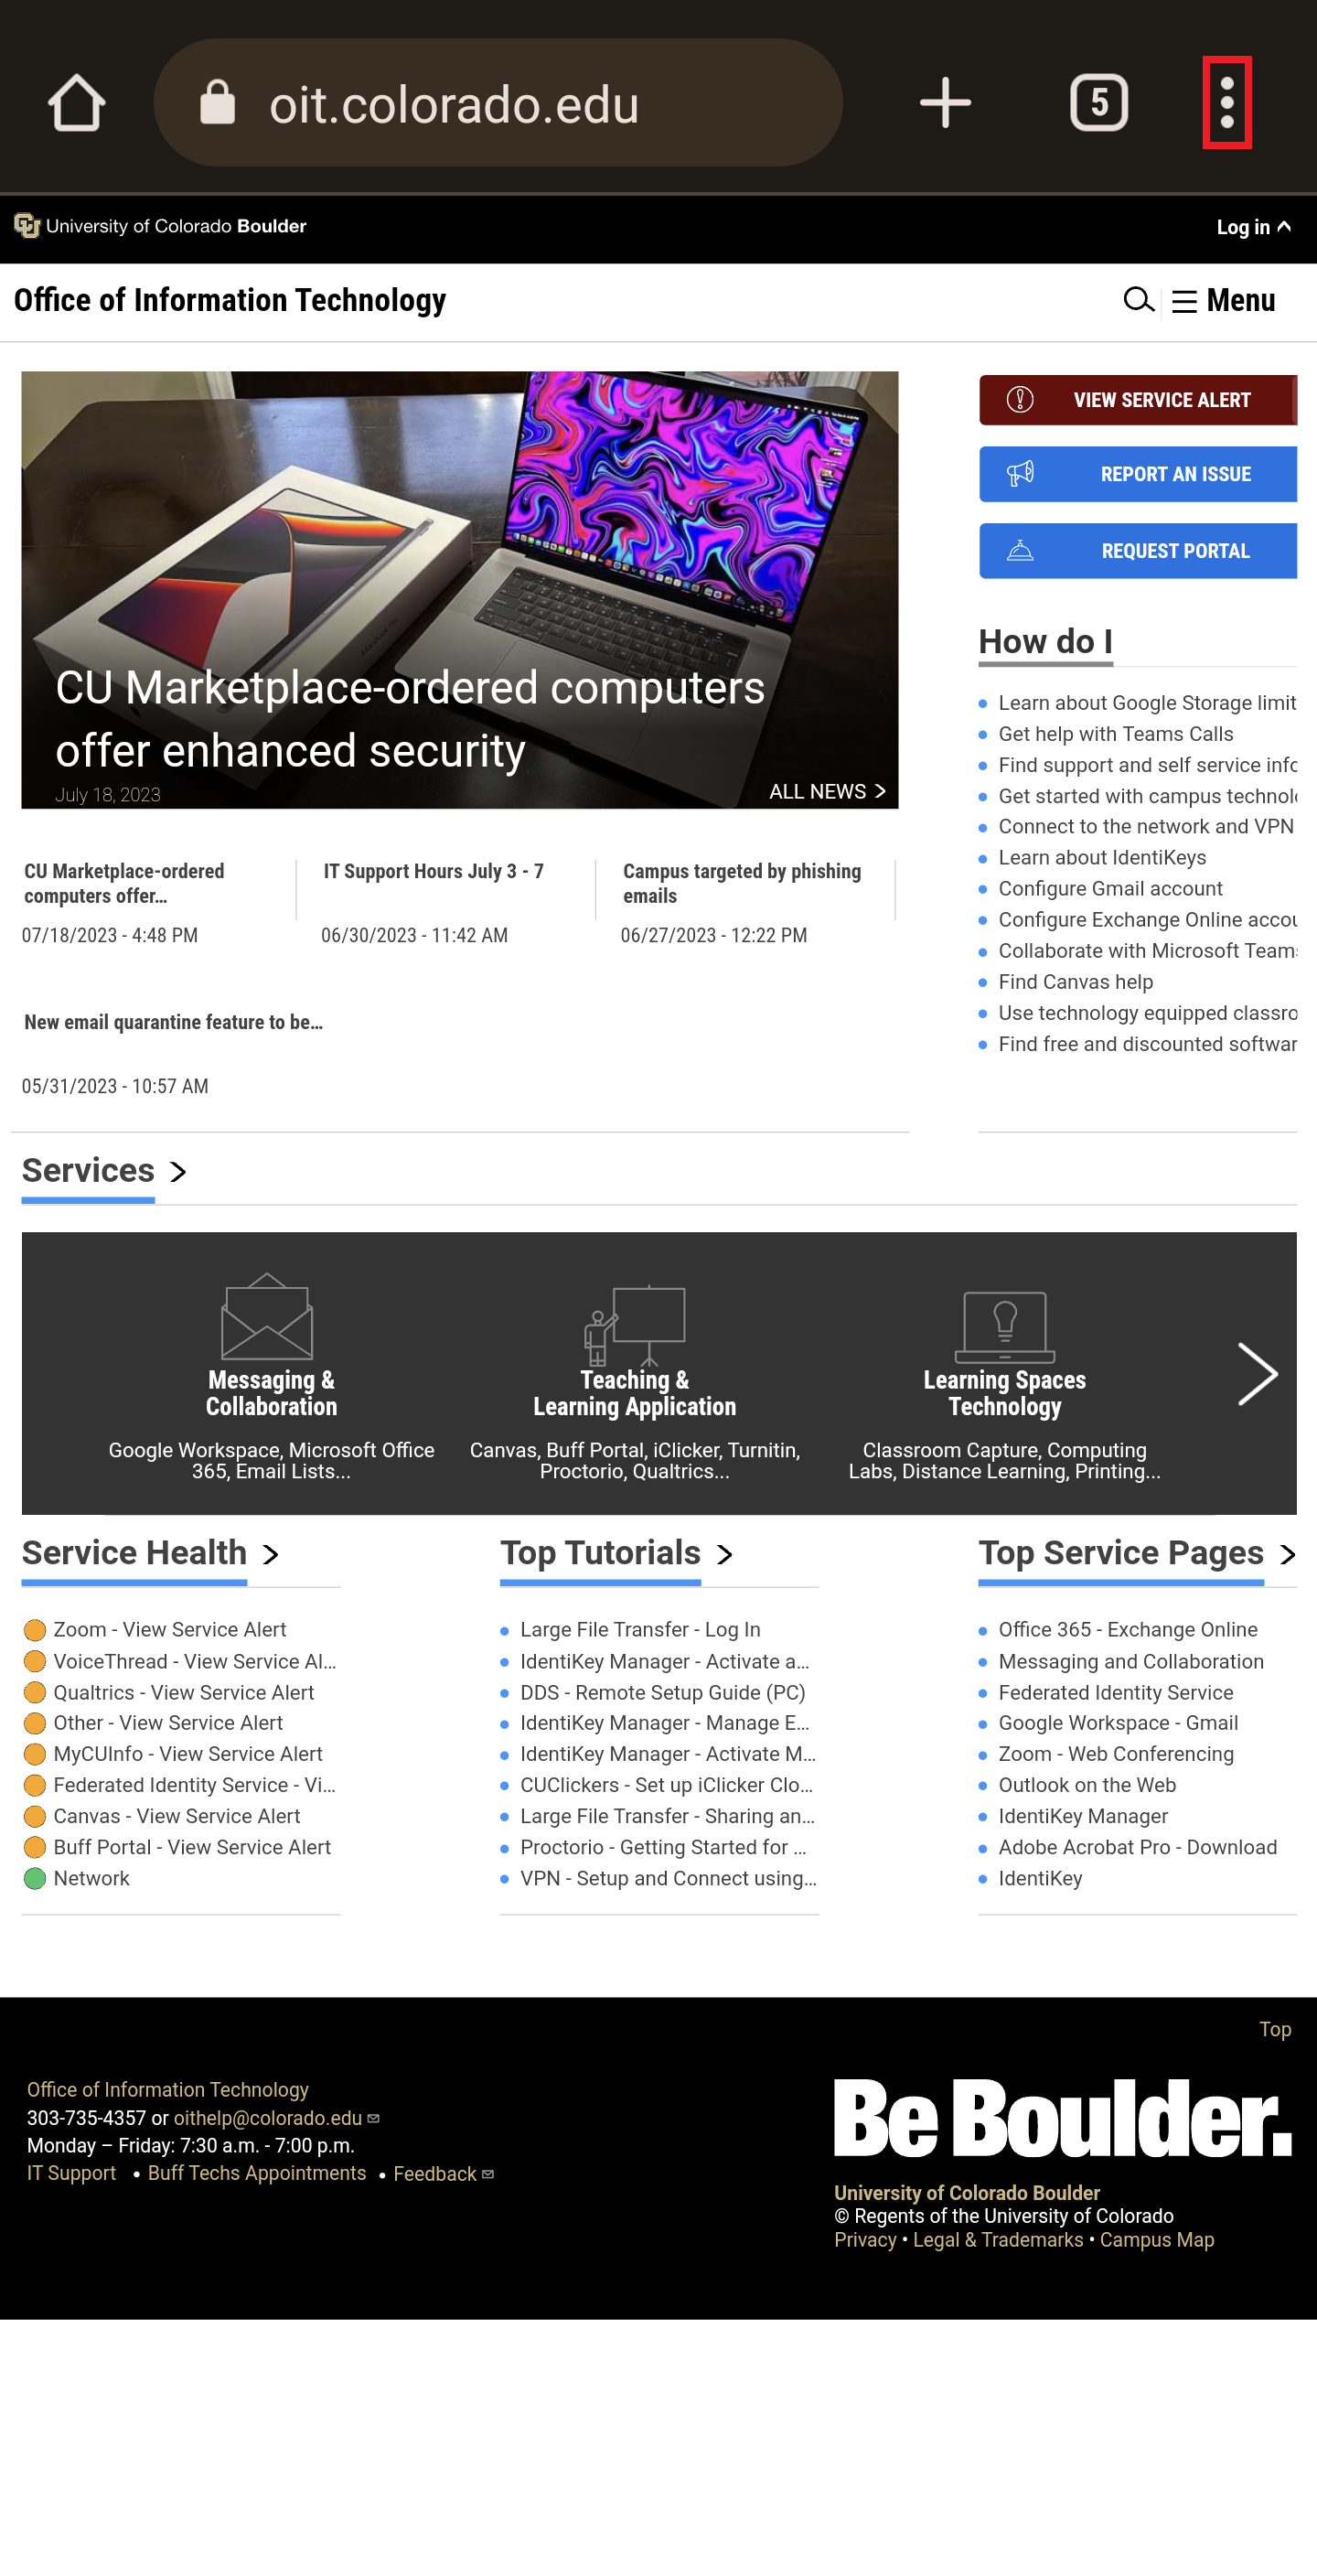This screenshot has height=2576, width=1317.
Task: Tap the browser home icon
Action: coord(76,103)
